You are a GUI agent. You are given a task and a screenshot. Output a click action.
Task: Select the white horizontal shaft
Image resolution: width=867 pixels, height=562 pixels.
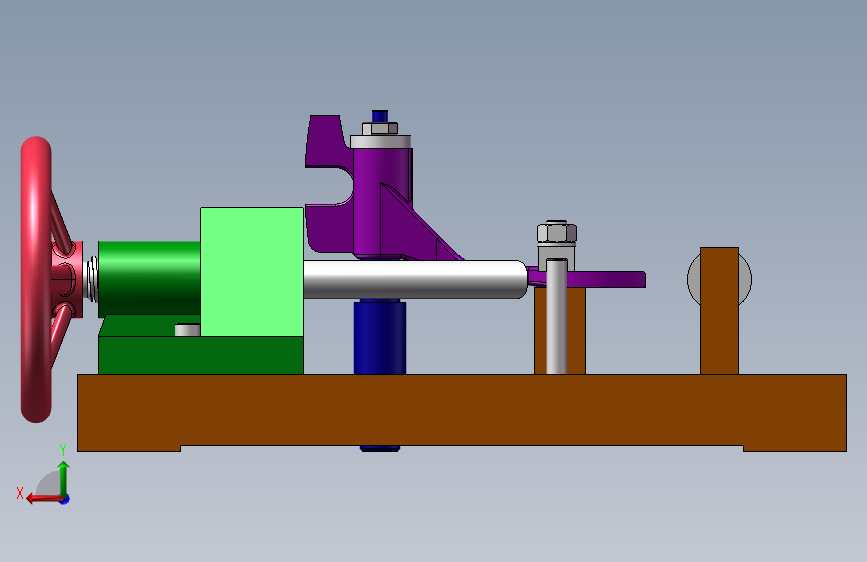tap(415, 279)
